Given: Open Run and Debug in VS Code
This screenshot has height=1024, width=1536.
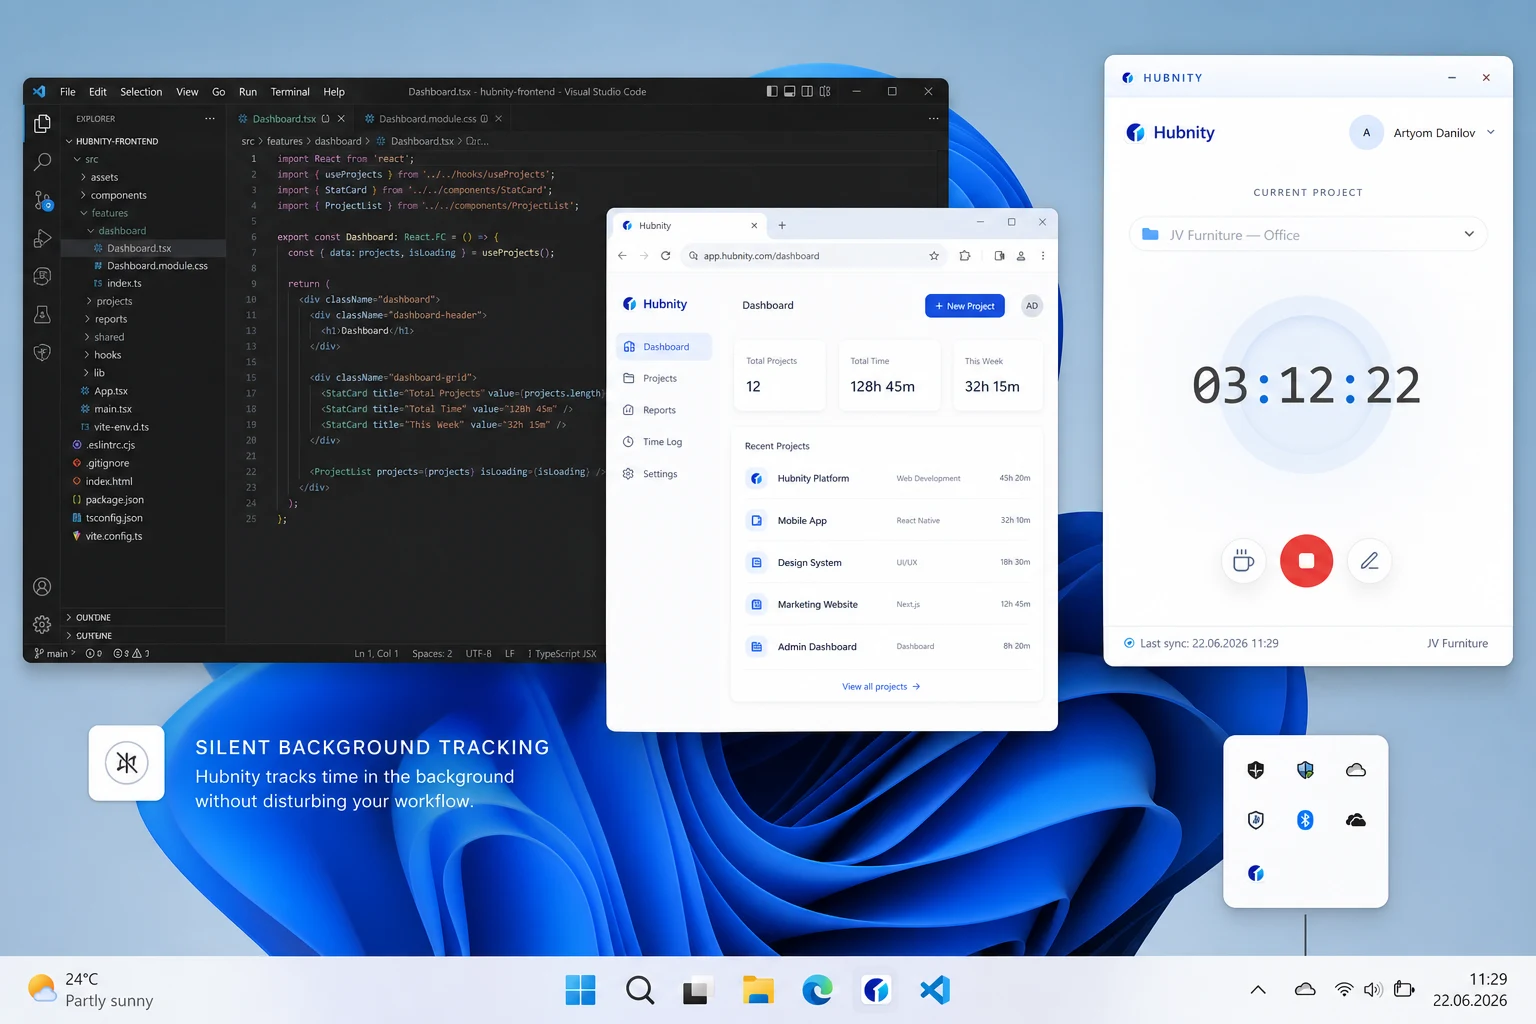Looking at the screenshot, I should pyautogui.click(x=42, y=238).
